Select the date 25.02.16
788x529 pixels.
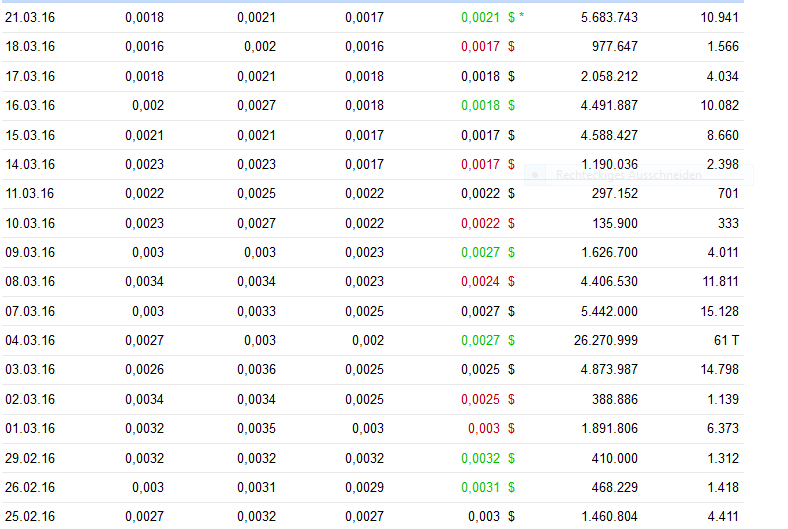tap(30, 516)
